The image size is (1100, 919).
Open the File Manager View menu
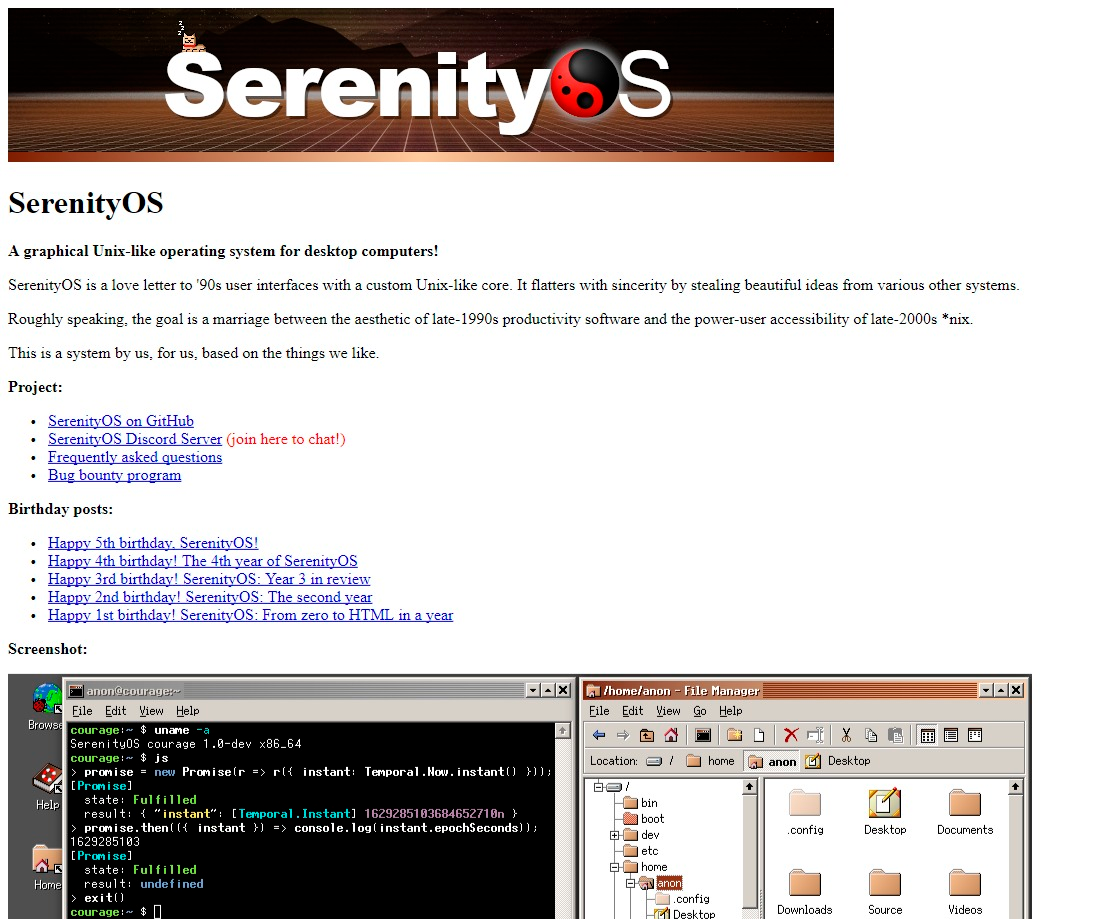click(x=668, y=711)
